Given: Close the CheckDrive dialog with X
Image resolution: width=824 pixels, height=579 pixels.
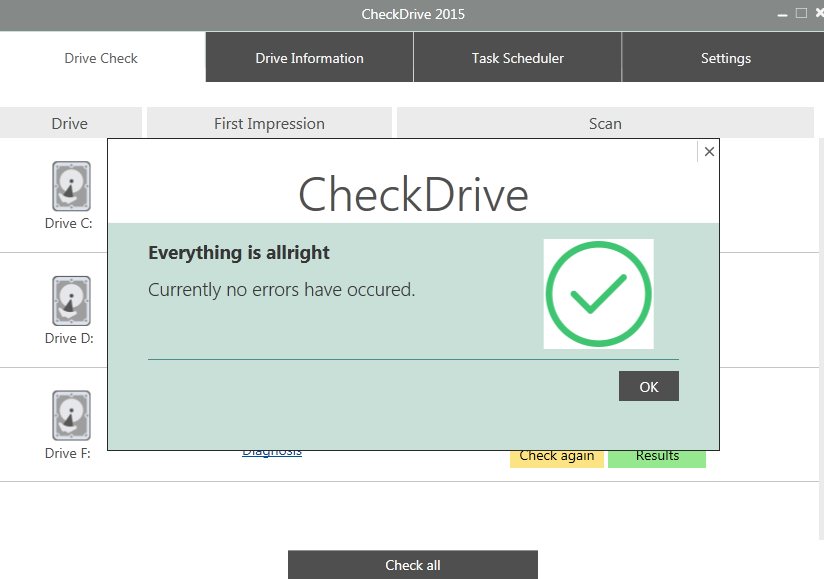Looking at the screenshot, I should click(x=709, y=152).
